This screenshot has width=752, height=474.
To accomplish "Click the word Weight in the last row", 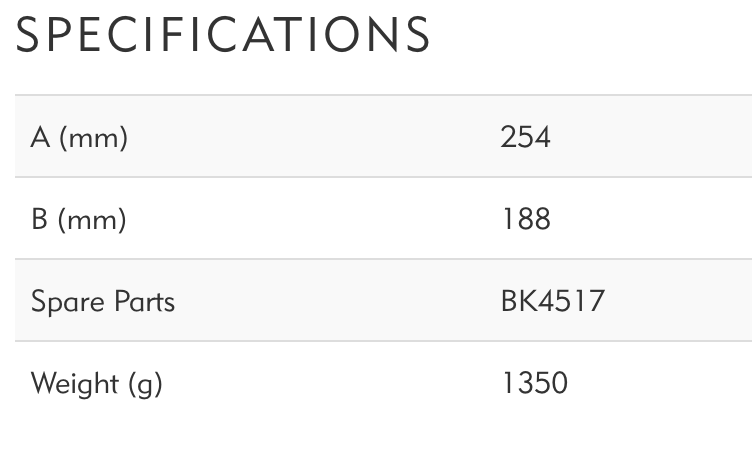I will coord(72,383).
